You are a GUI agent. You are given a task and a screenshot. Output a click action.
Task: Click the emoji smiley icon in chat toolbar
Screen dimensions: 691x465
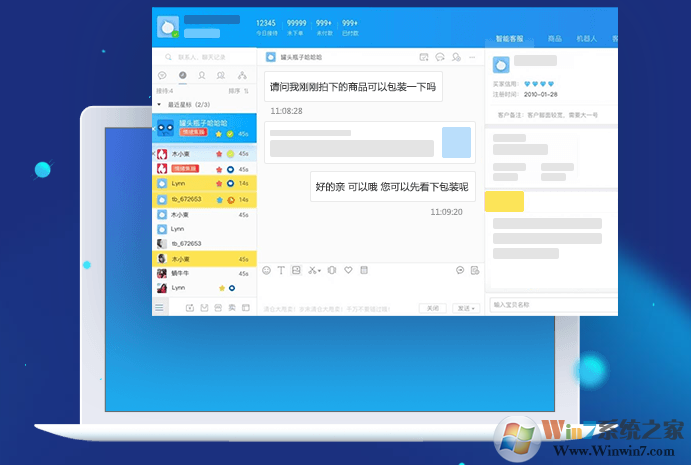[x=266, y=270]
